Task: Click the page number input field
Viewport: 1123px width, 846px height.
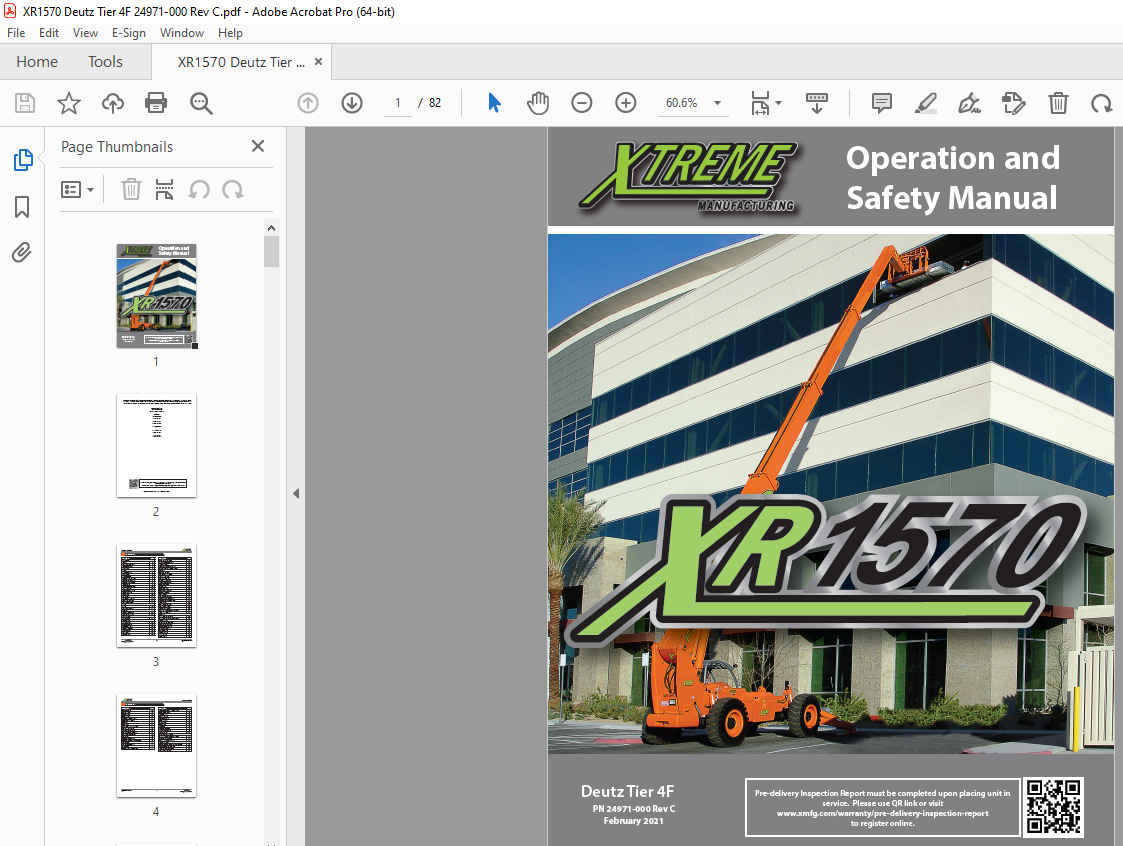Action: point(397,103)
